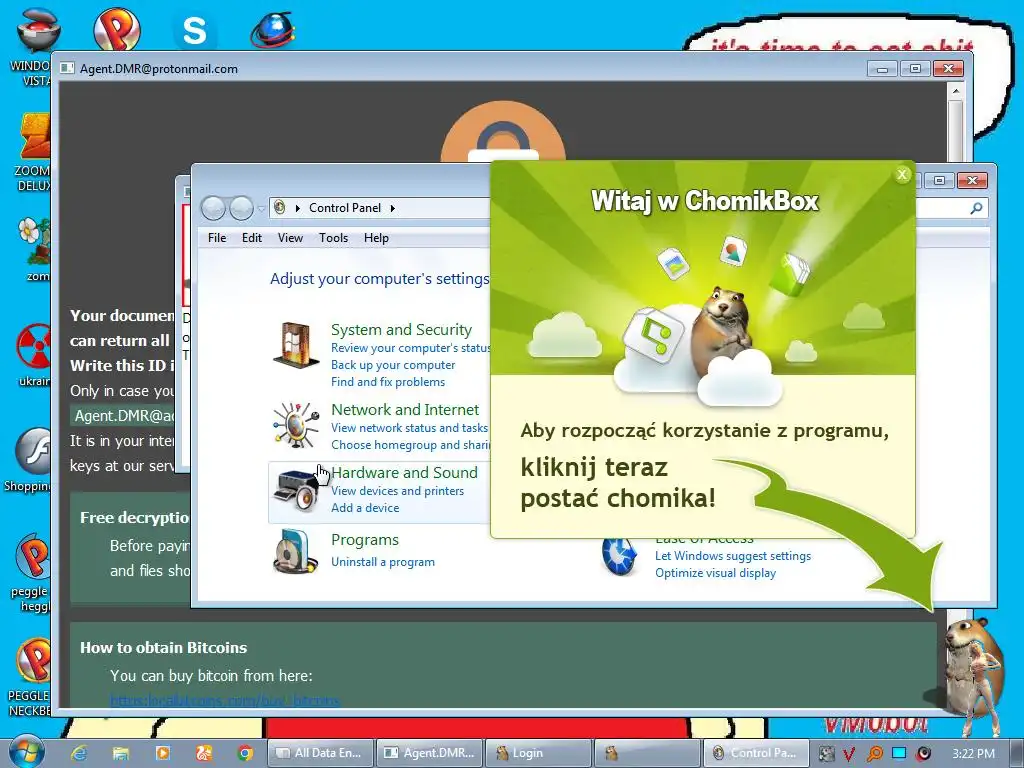The height and width of the screenshot is (768, 1024).
Task: Click the taskbar clock showing 3:22 PM
Action: 973,754
